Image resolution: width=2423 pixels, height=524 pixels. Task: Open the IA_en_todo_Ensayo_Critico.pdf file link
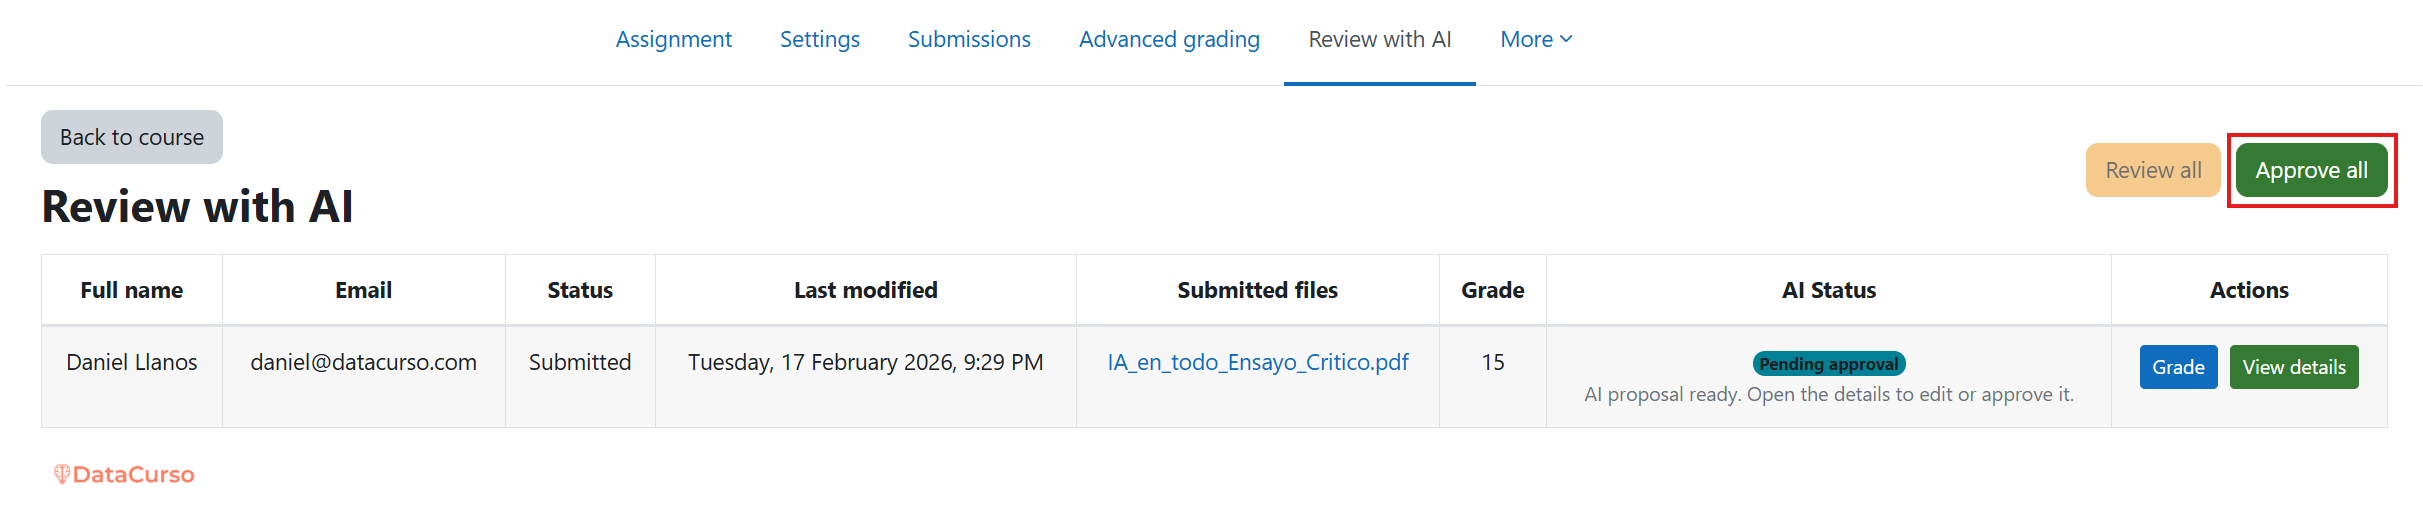[x=1257, y=362]
